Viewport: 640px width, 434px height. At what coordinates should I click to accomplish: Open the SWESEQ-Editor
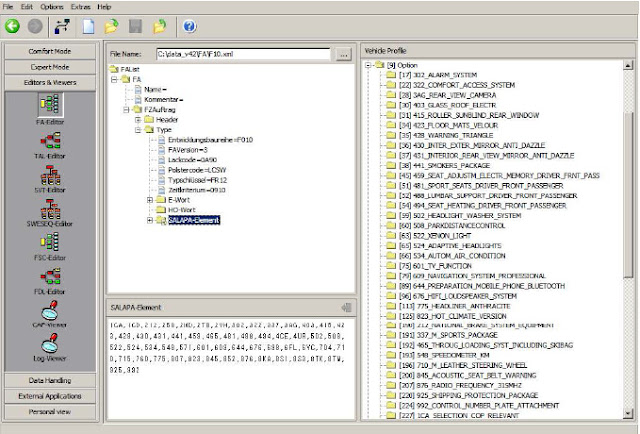[50, 213]
